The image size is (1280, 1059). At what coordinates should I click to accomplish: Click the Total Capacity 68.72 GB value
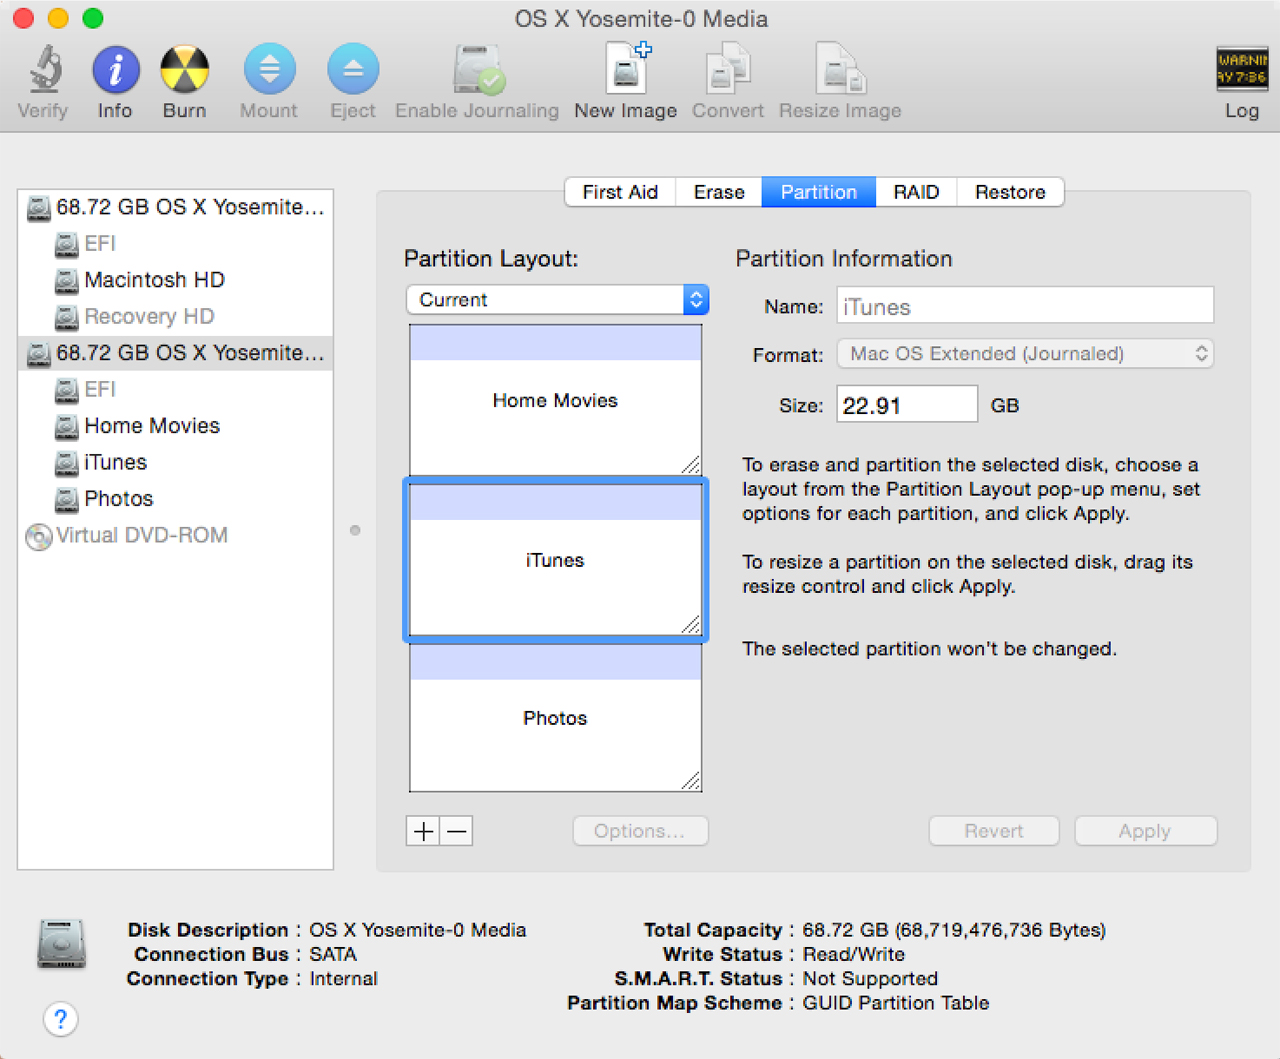tap(954, 930)
